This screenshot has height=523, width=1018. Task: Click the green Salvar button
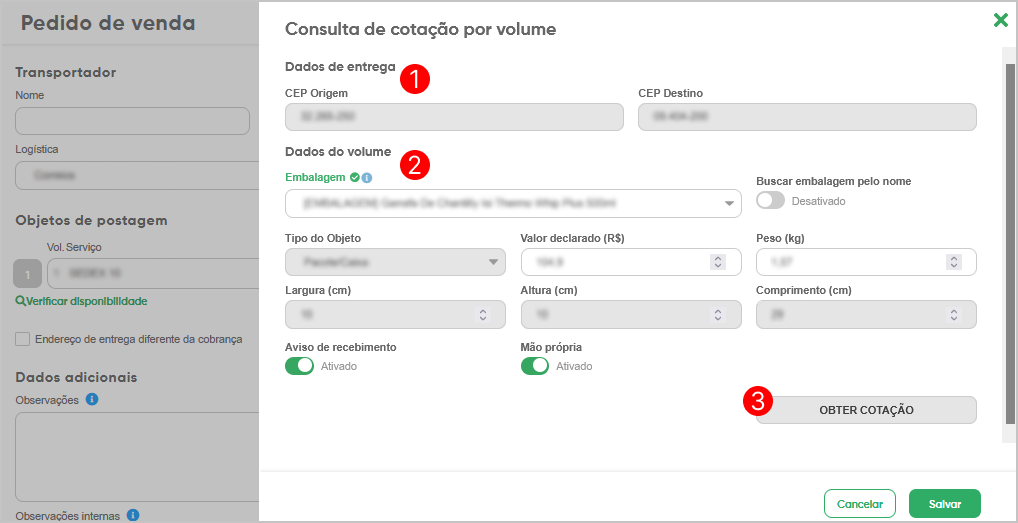point(945,504)
